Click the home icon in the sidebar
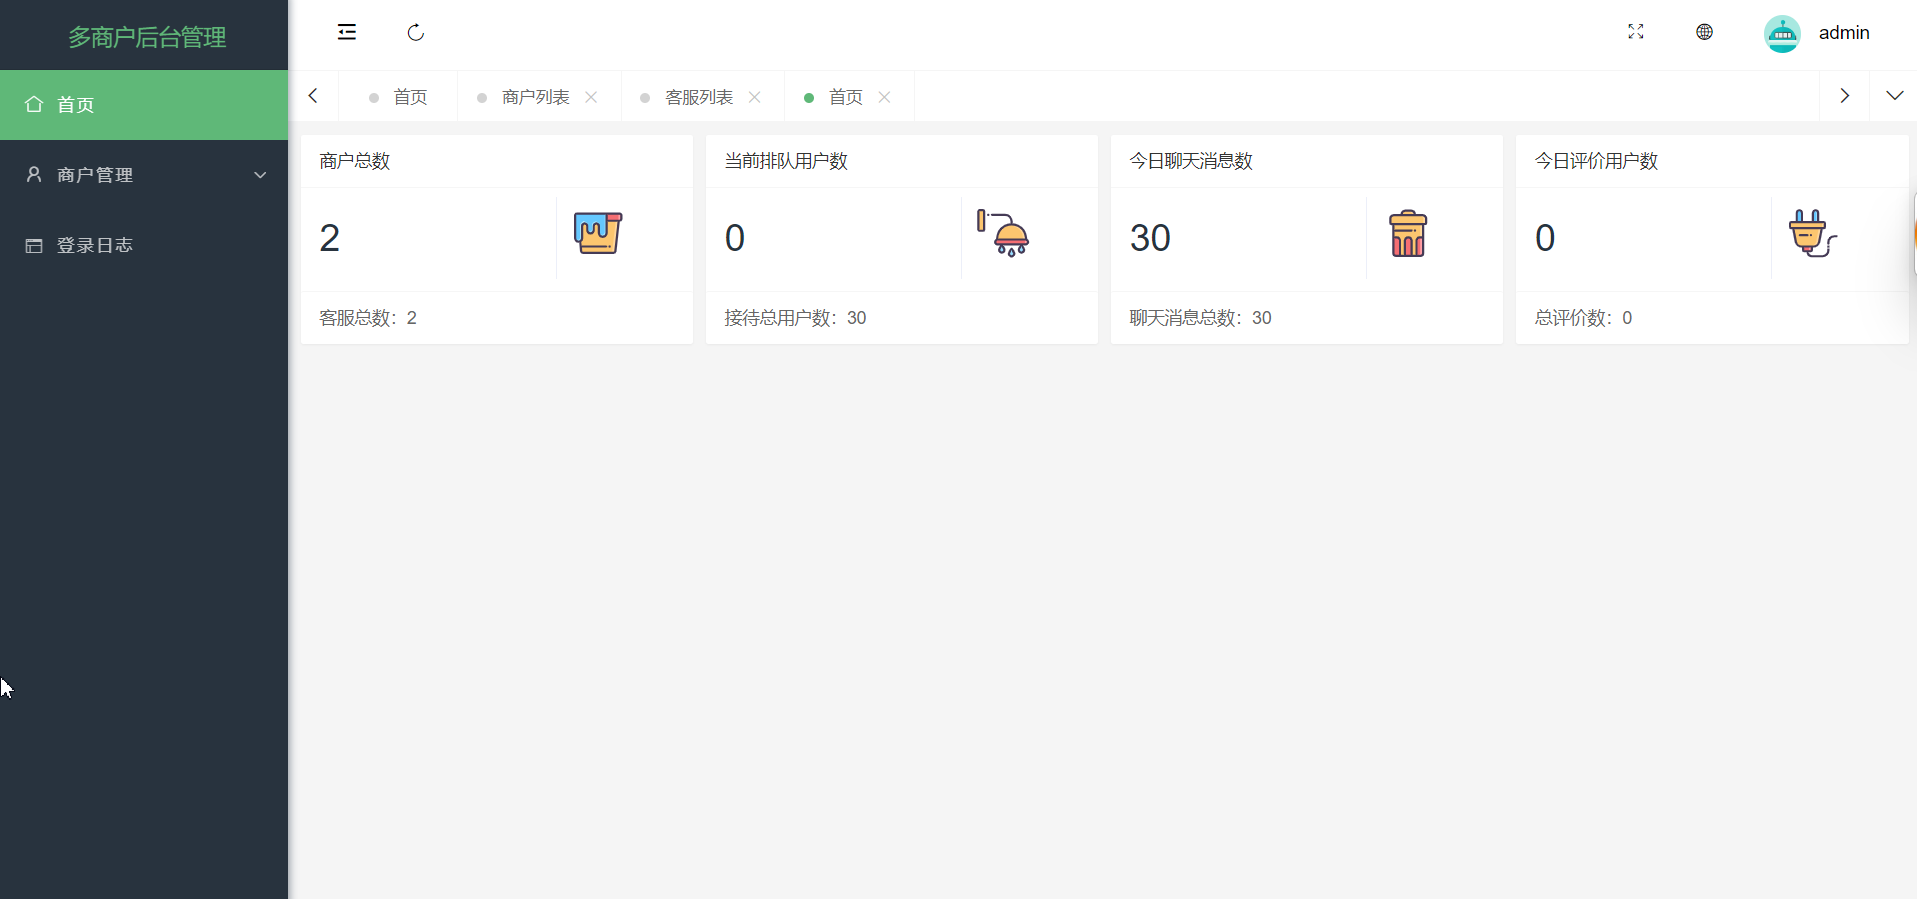This screenshot has height=899, width=1917. pyautogui.click(x=34, y=104)
